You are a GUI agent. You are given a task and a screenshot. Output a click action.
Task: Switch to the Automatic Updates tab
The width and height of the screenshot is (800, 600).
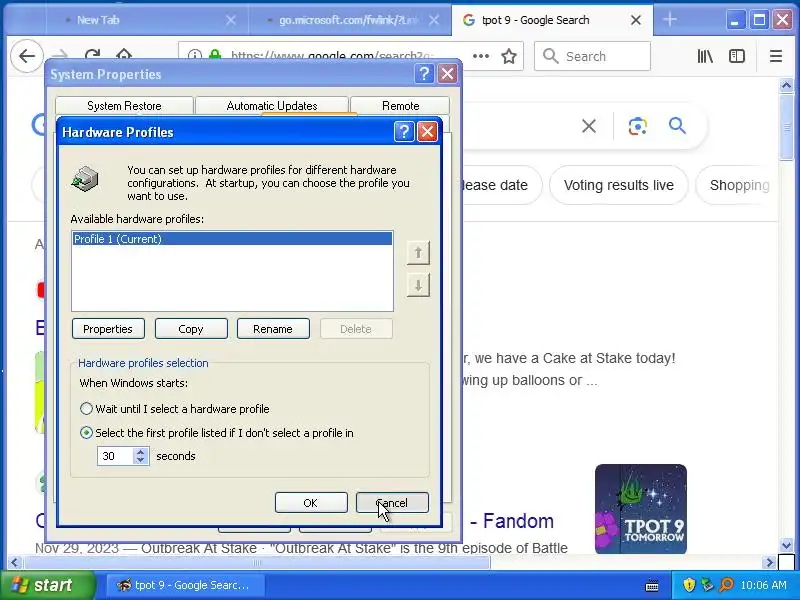click(x=272, y=106)
